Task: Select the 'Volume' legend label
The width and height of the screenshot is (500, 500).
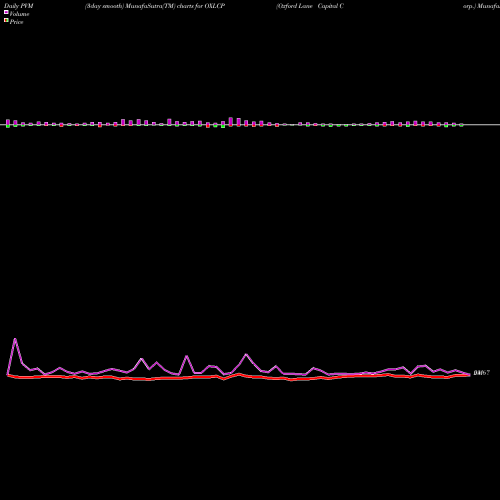Action: pos(19,14)
